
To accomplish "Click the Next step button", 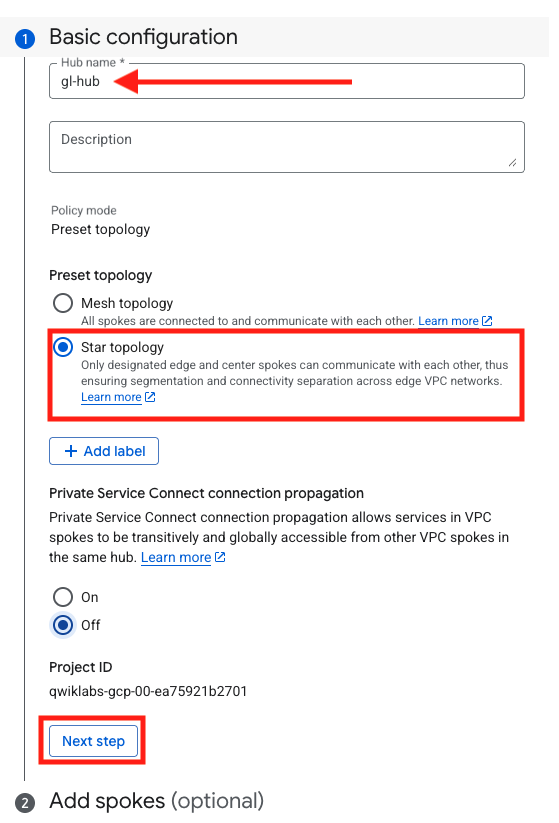I will pos(93,741).
